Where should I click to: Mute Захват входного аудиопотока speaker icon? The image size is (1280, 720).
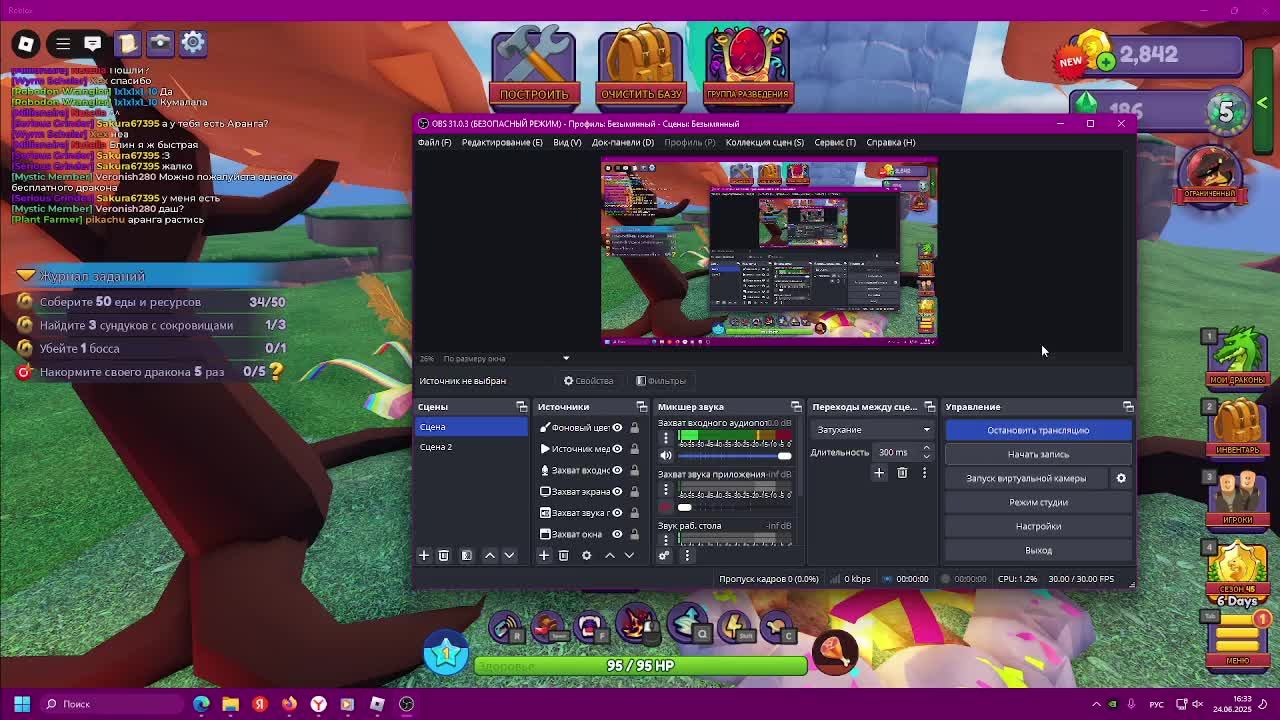[x=666, y=456]
